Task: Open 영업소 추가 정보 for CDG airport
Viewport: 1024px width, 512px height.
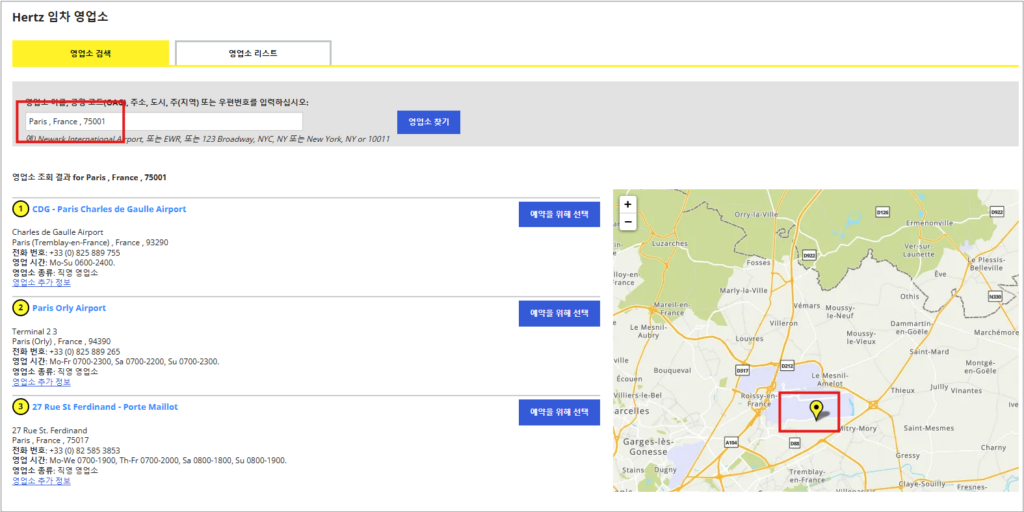Action: 42,283
